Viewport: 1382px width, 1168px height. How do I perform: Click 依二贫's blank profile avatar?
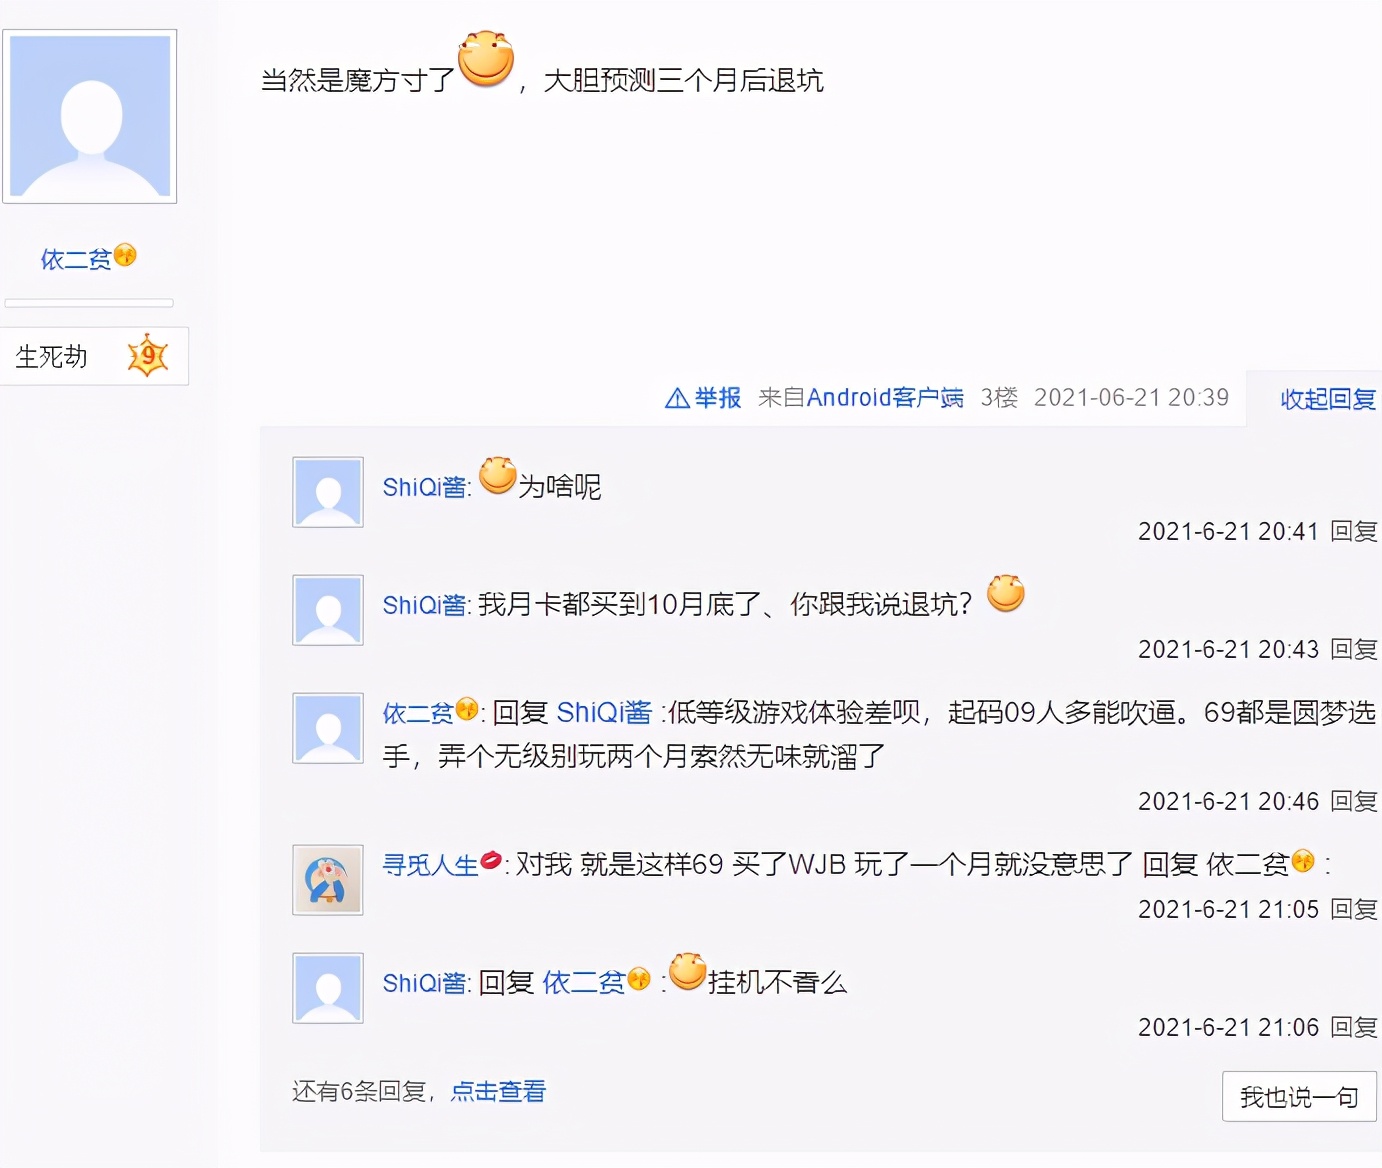(x=90, y=115)
